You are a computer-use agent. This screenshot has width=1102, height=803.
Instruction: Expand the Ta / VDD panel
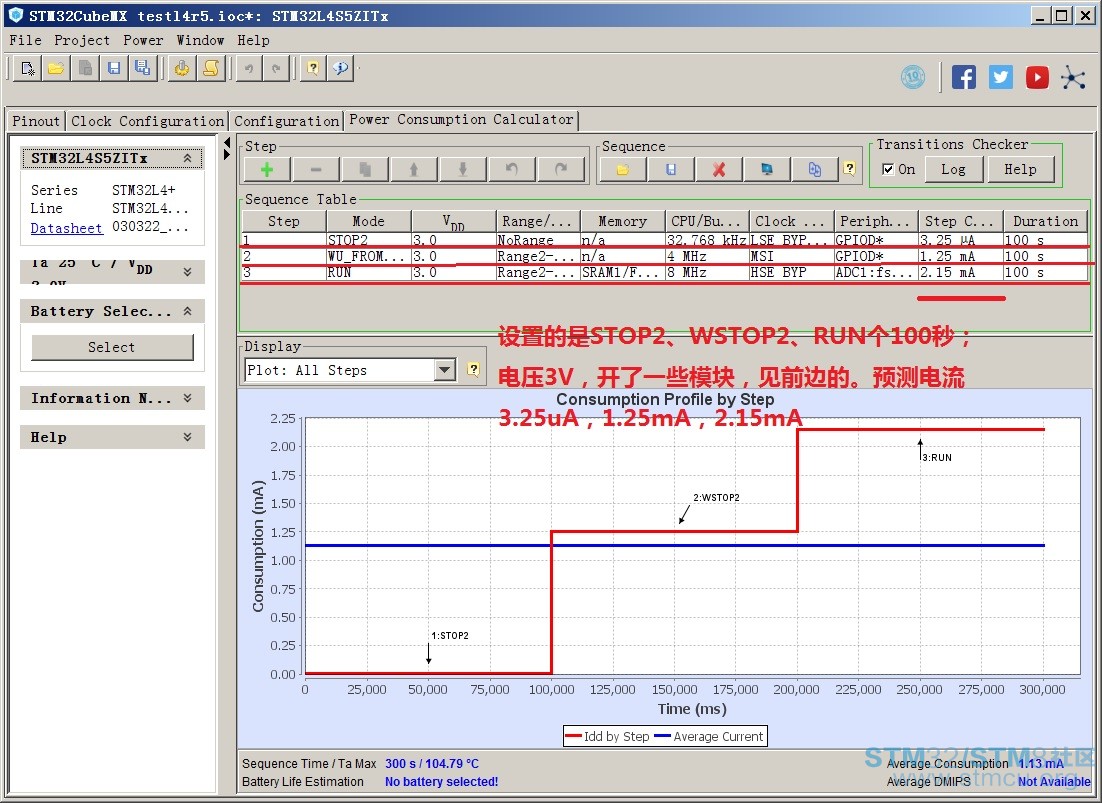click(x=188, y=271)
